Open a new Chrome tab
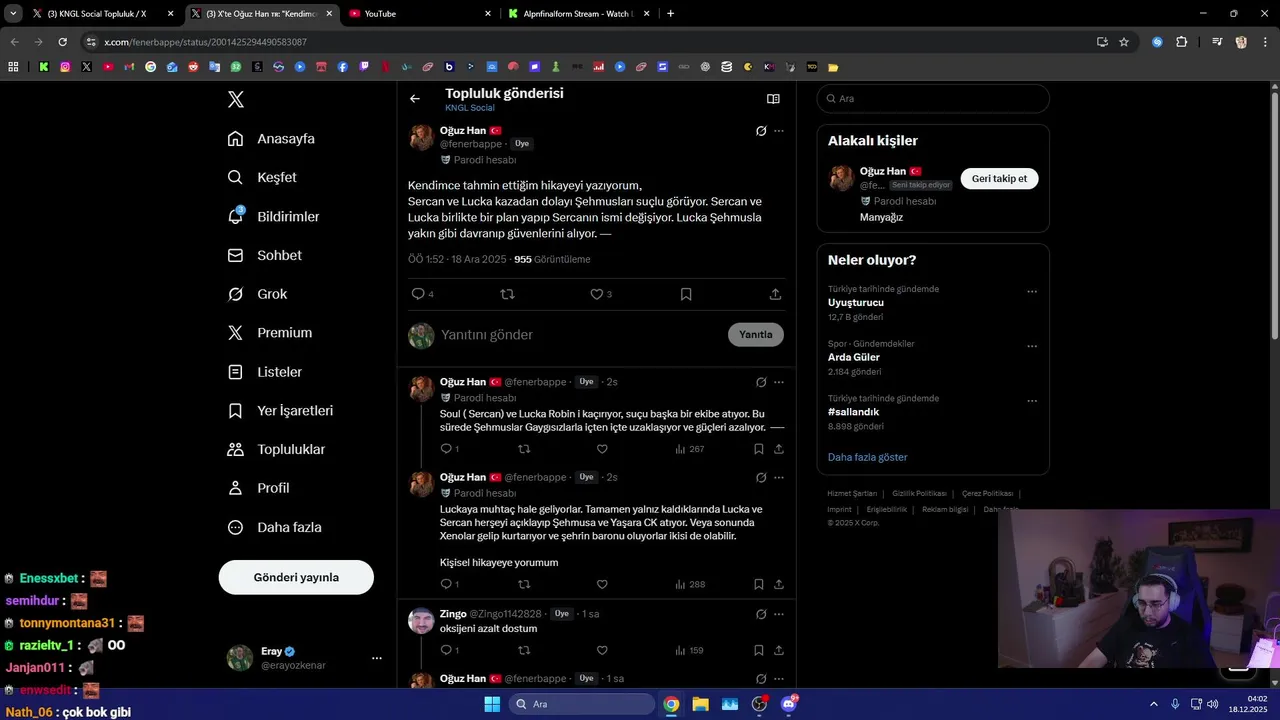This screenshot has width=1280, height=720. [670, 13]
